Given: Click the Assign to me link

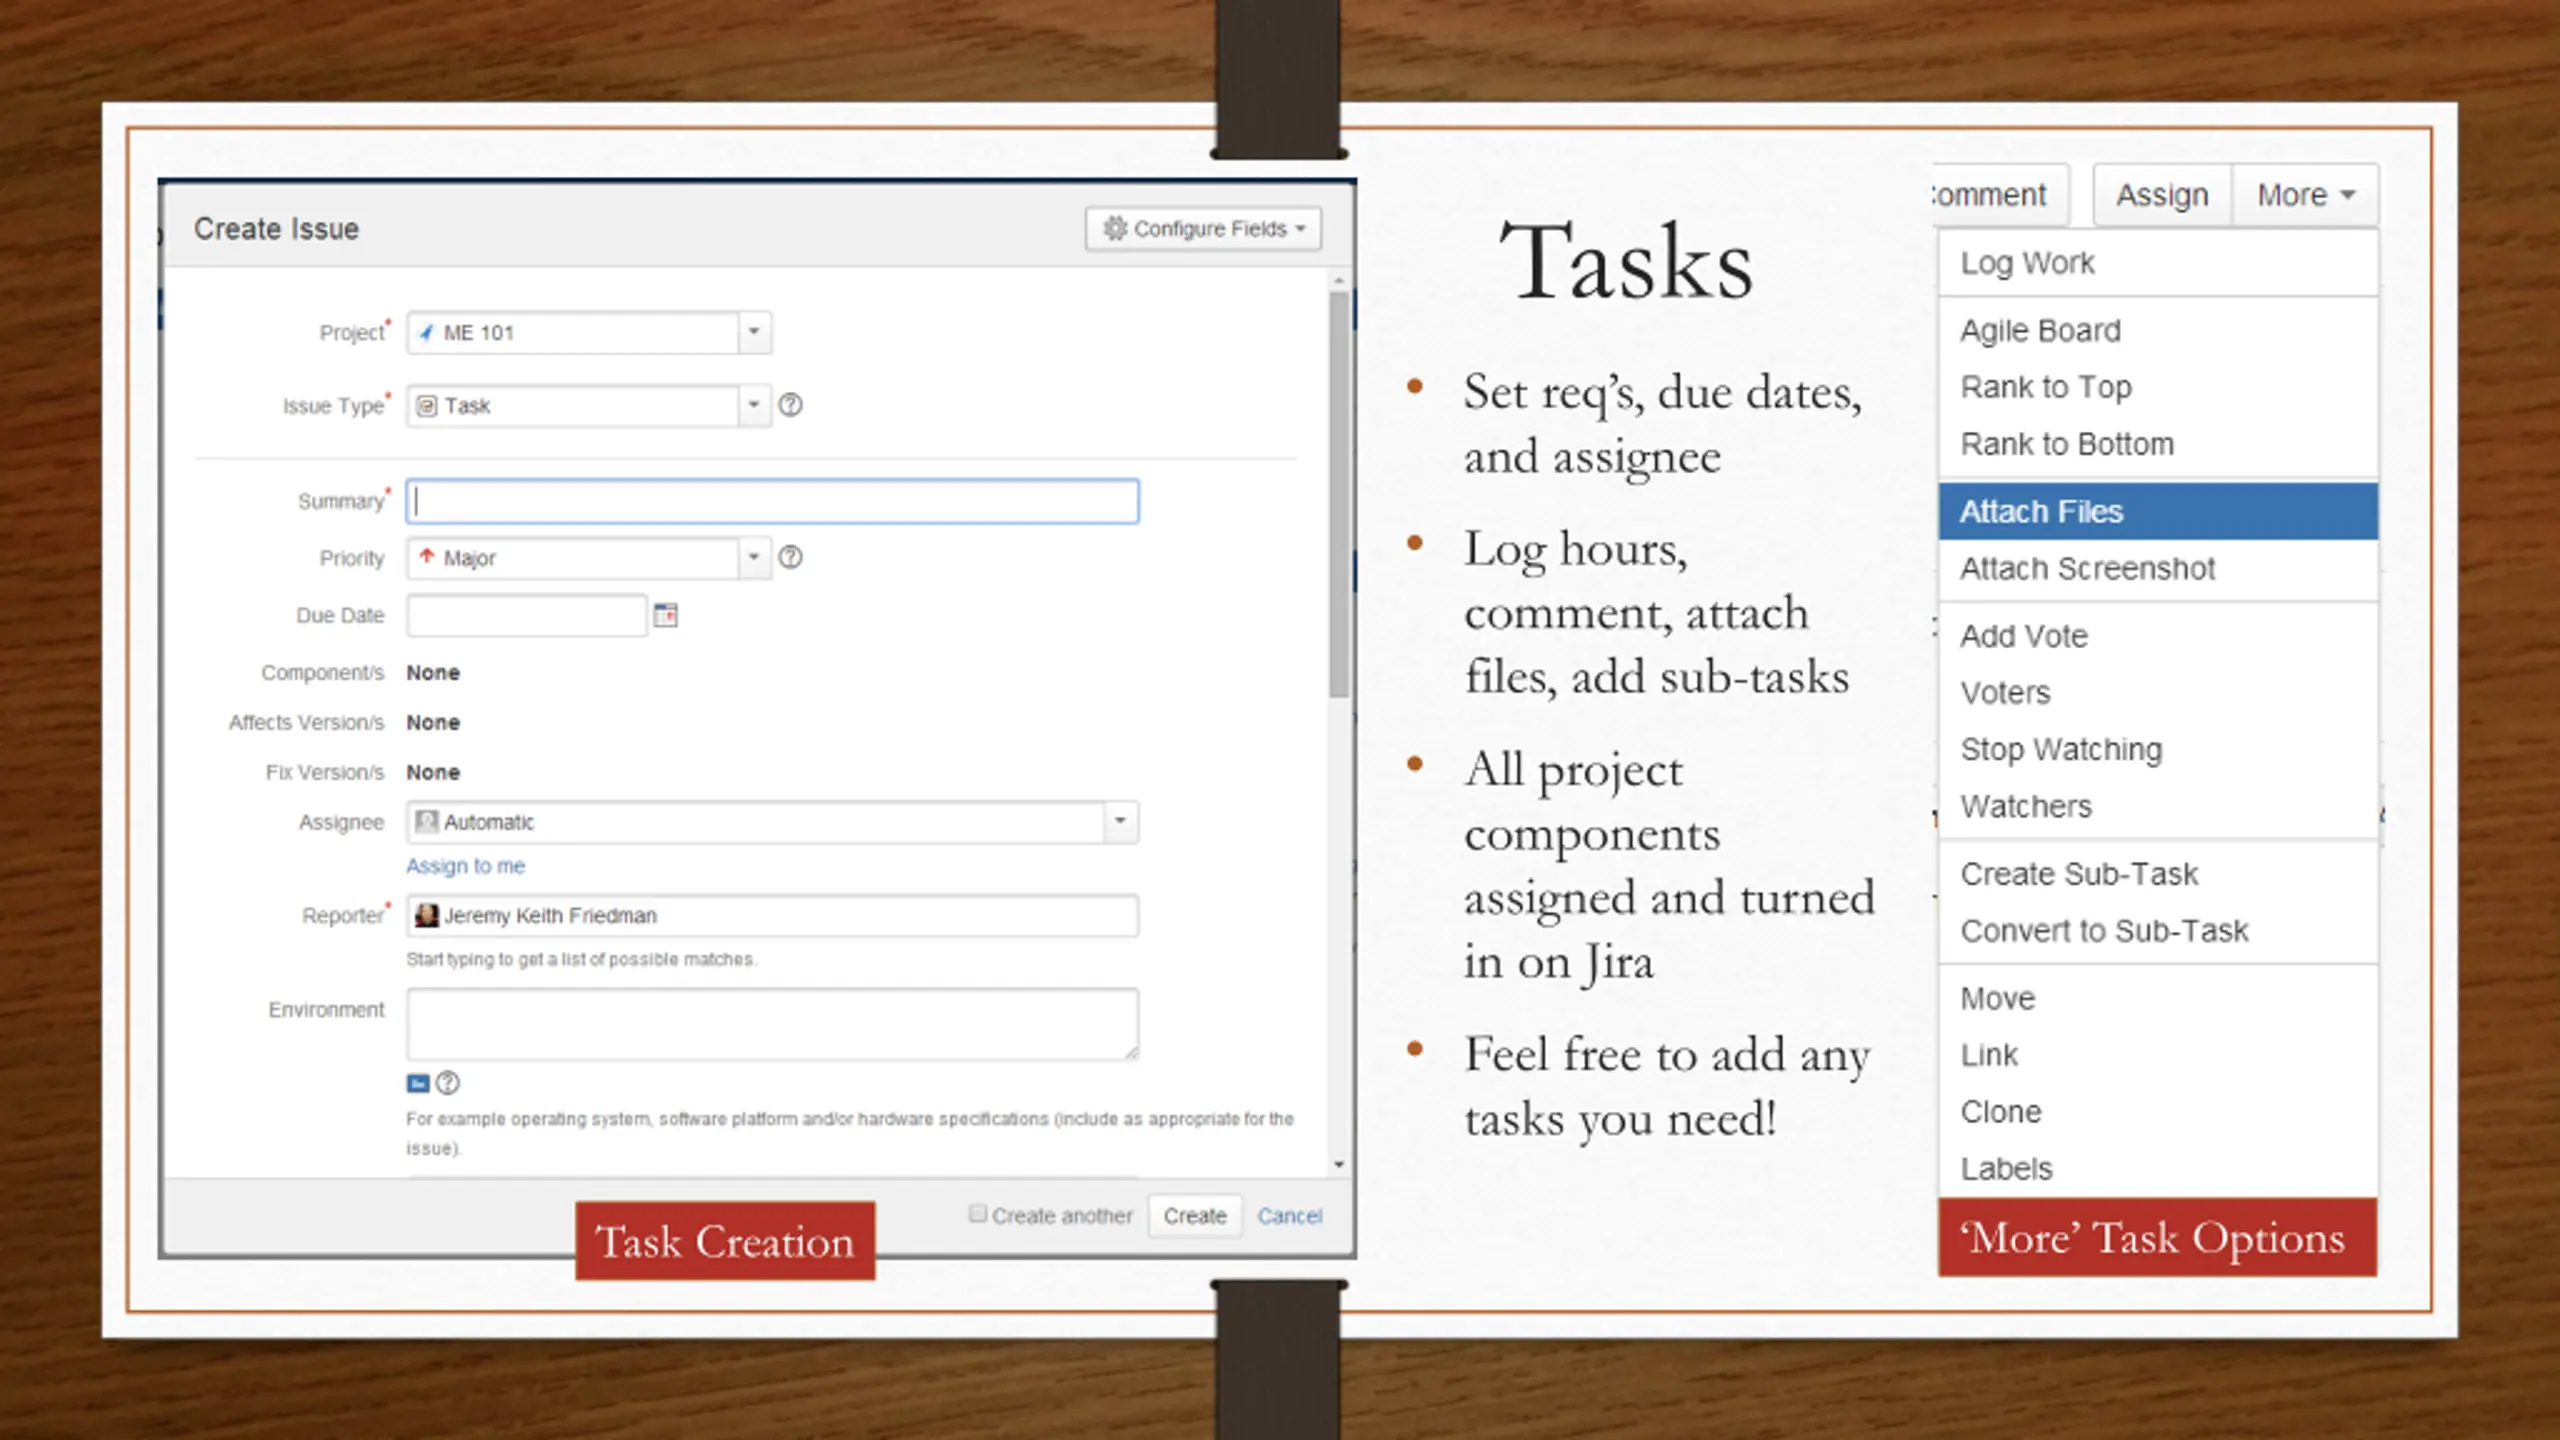Looking at the screenshot, I should click(465, 866).
